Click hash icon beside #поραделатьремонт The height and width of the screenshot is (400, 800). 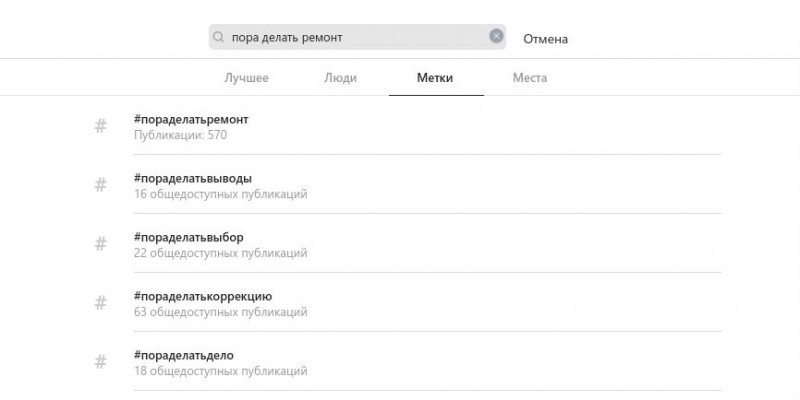click(101, 126)
